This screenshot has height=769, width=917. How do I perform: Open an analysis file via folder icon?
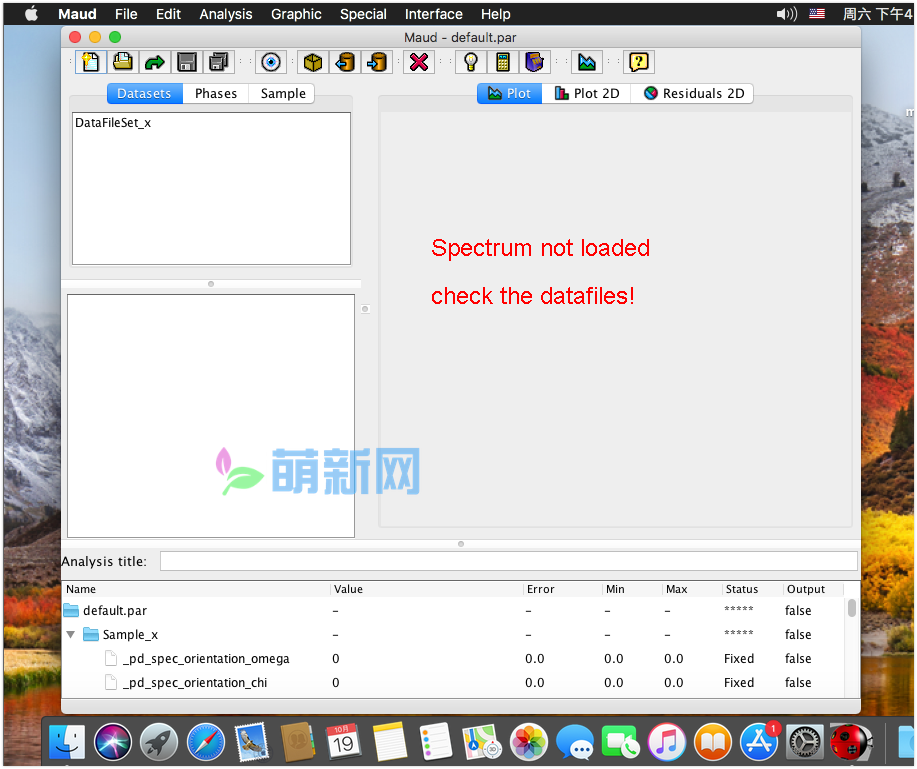pyautogui.click(x=123, y=62)
